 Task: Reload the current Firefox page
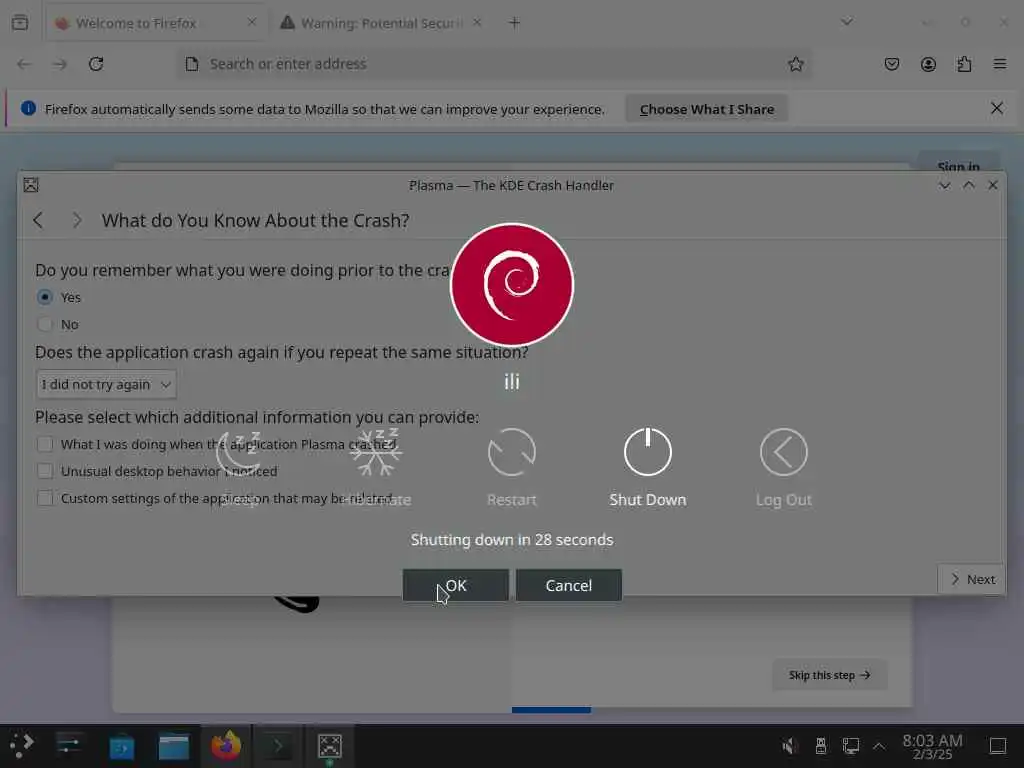coord(96,64)
